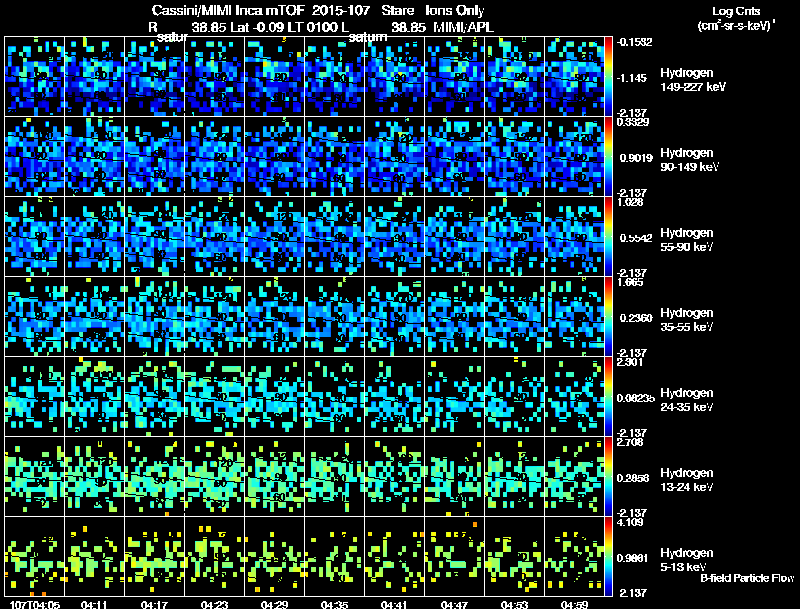This screenshot has width=800, height=609.
Task: Click the '(cm²-sr-s-keV)' units label
Action: (736, 26)
